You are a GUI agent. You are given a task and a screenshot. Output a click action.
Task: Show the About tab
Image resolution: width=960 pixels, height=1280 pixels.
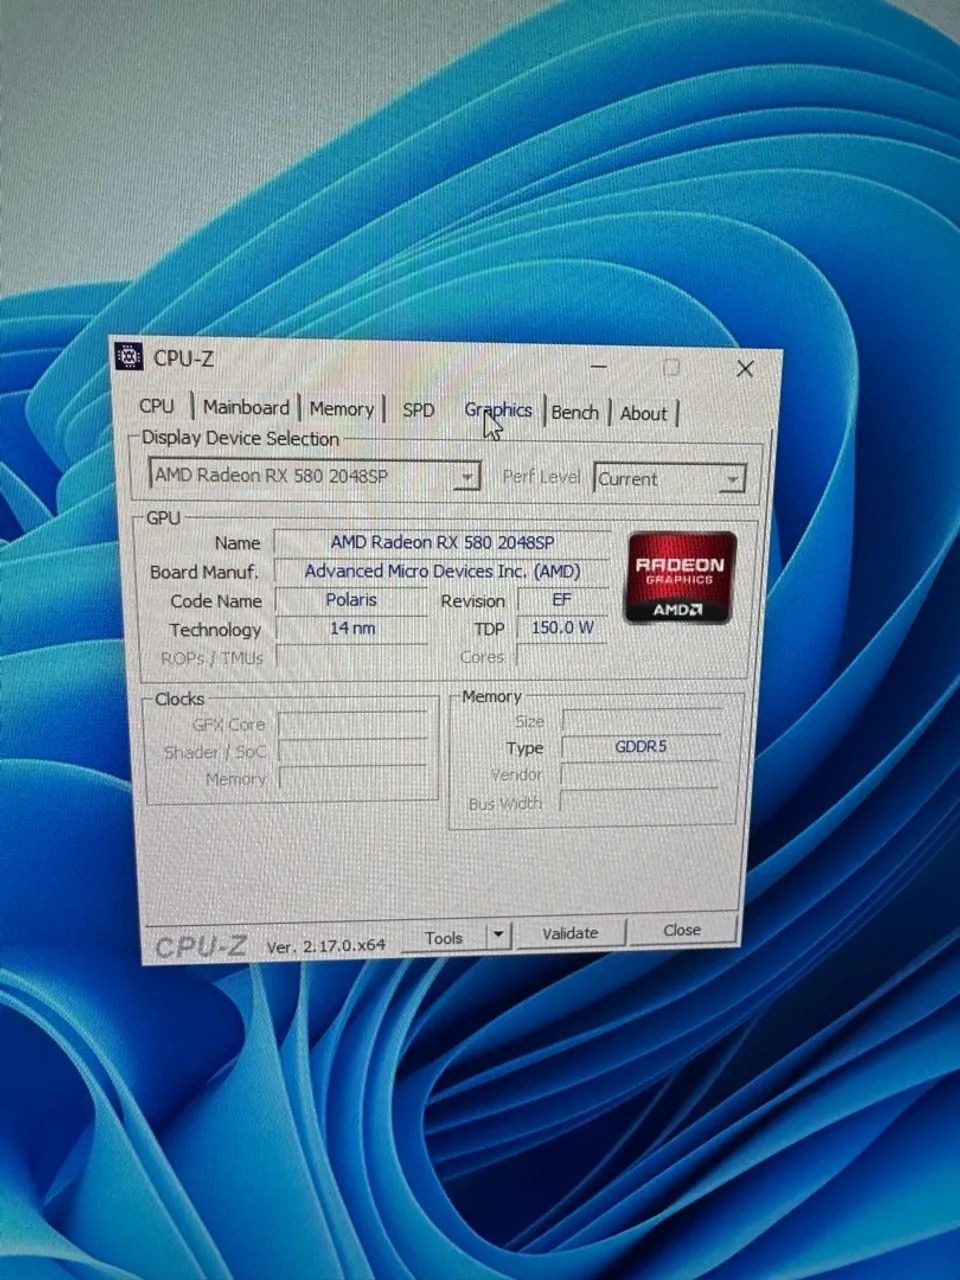(x=643, y=413)
